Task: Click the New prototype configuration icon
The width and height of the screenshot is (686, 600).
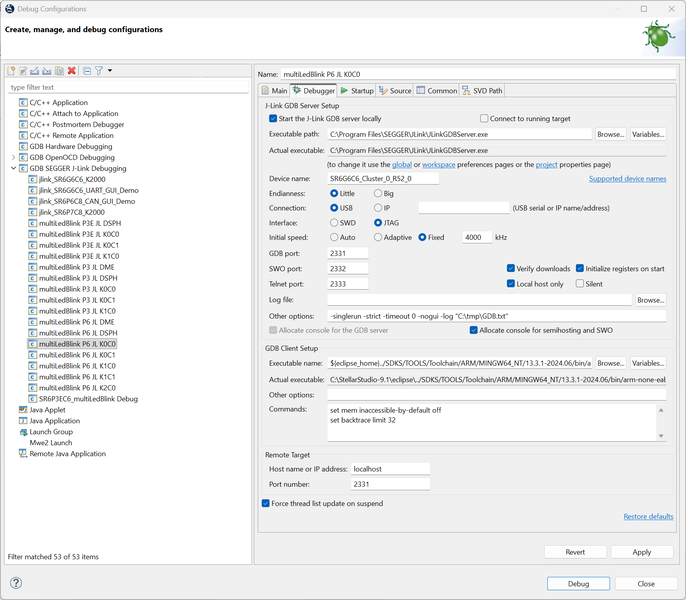Action: pos(23,70)
